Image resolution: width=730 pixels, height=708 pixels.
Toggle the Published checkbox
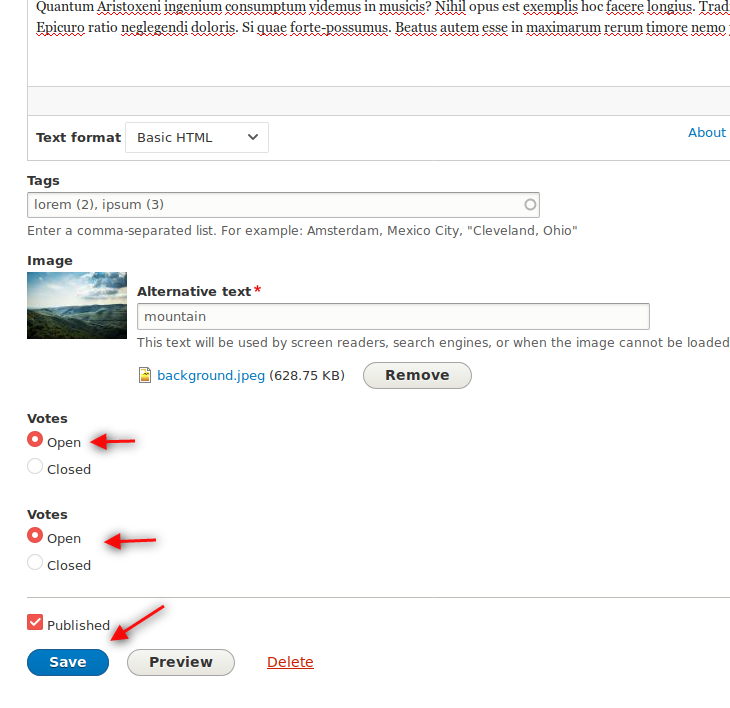(35, 622)
